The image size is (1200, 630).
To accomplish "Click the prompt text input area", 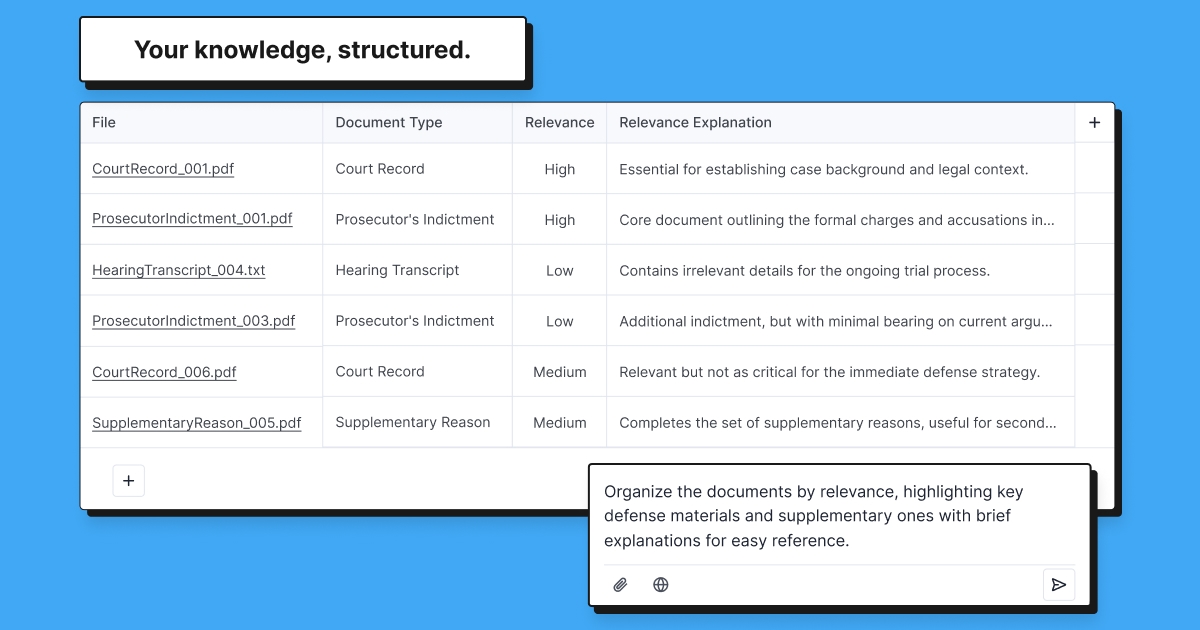I will [838, 516].
